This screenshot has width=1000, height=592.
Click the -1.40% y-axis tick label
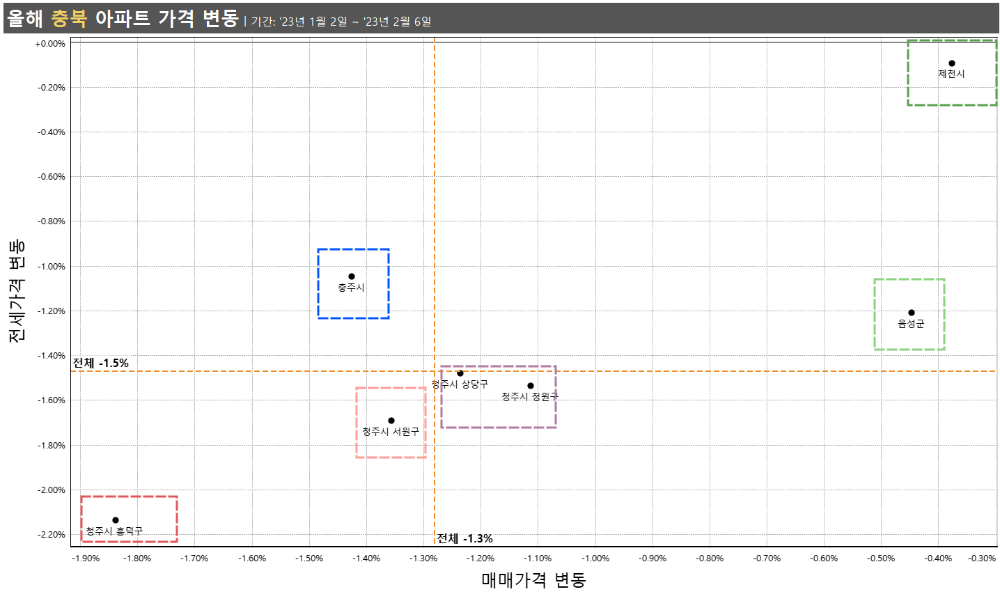tap(51, 355)
